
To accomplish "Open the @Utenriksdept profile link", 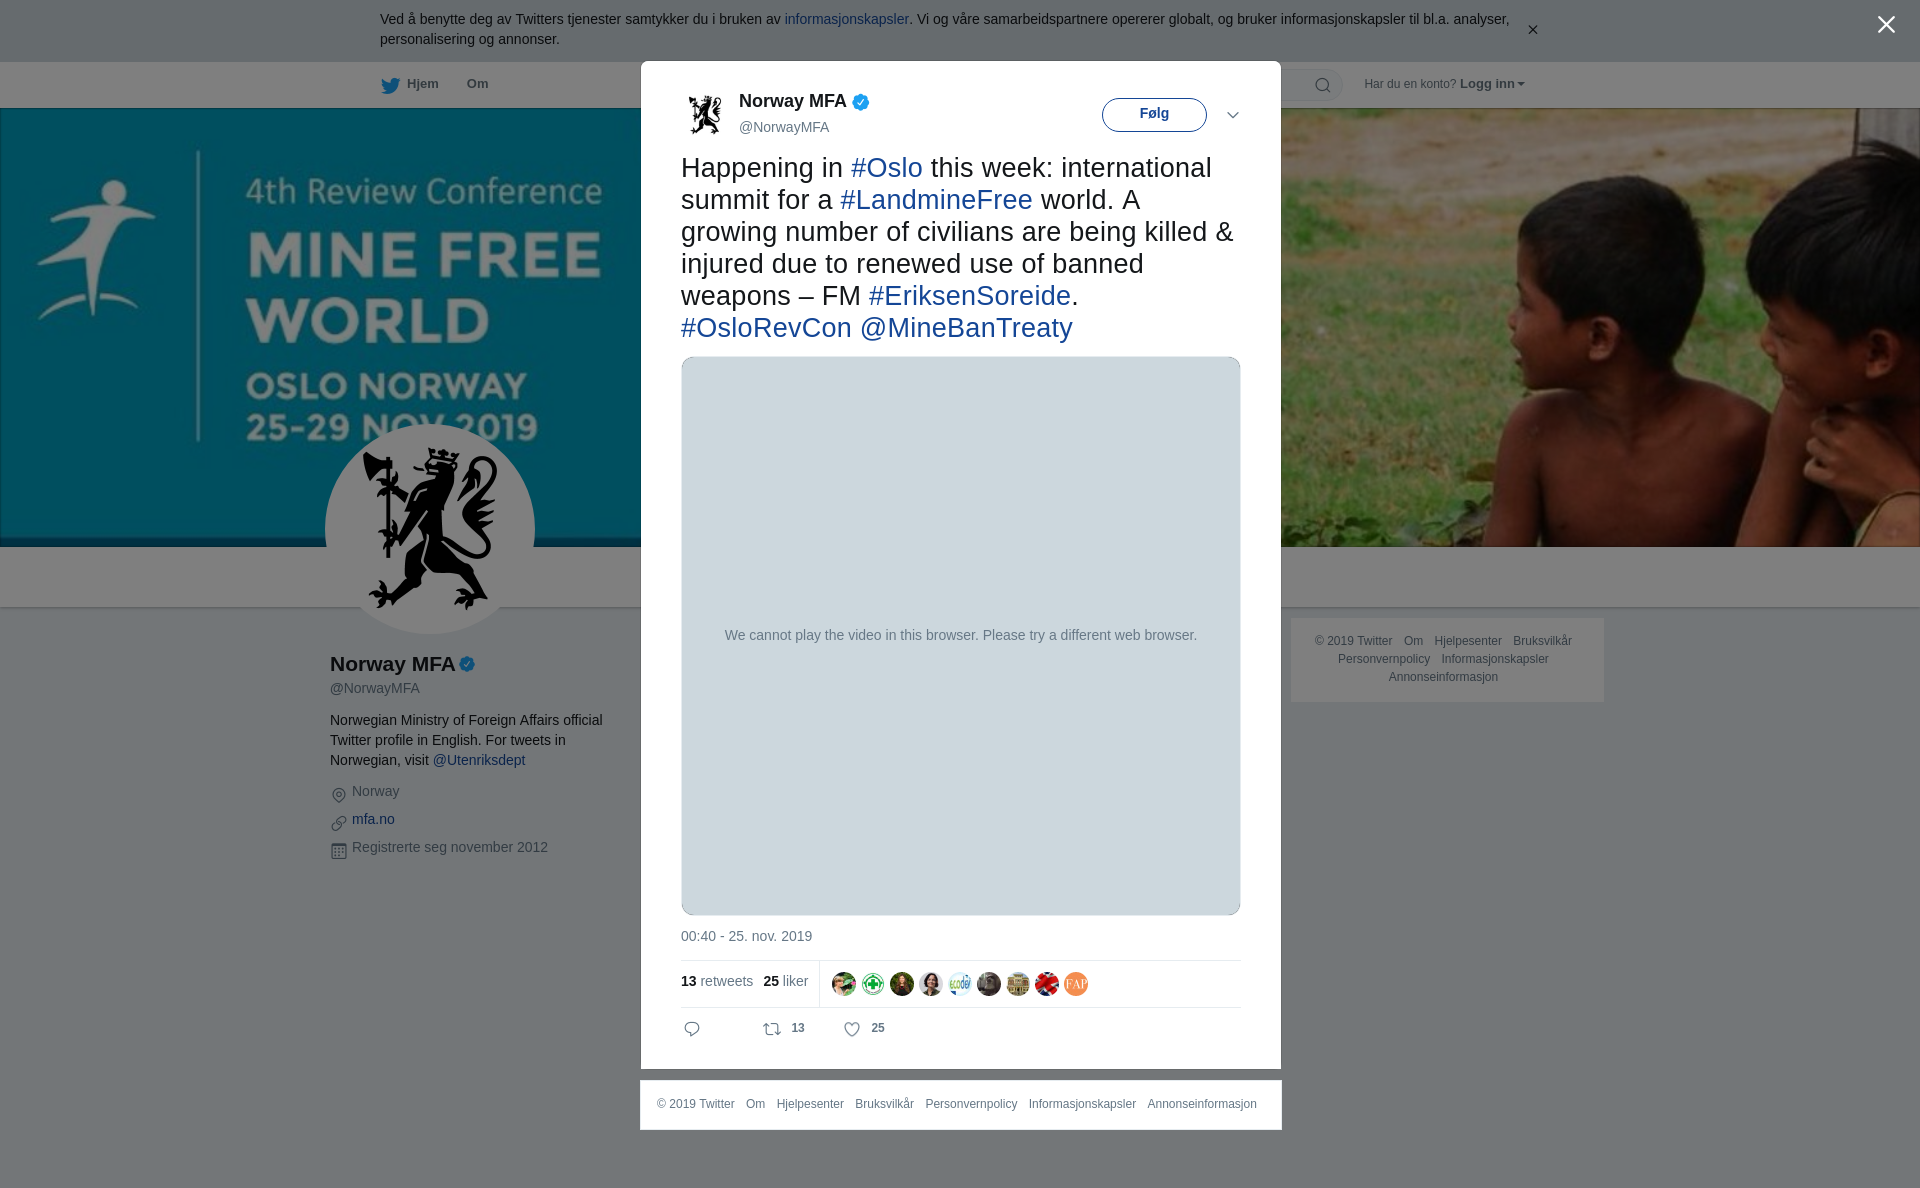I will (x=479, y=760).
